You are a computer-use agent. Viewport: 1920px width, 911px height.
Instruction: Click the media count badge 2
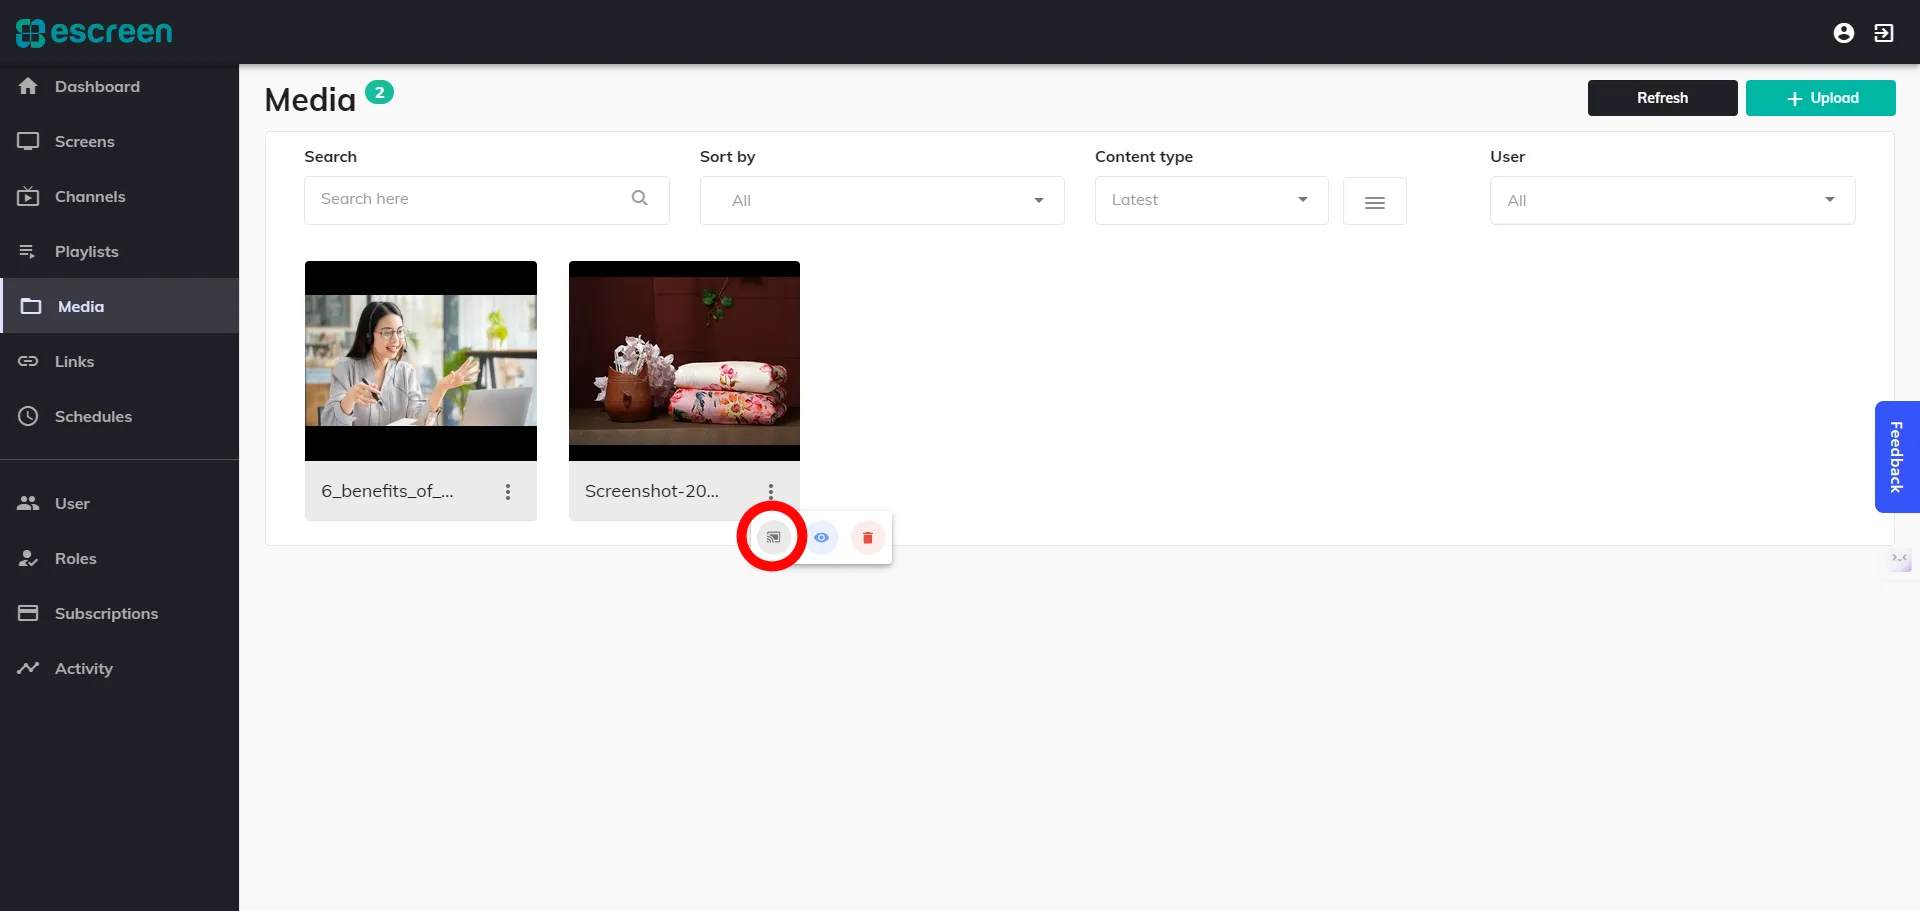[379, 92]
